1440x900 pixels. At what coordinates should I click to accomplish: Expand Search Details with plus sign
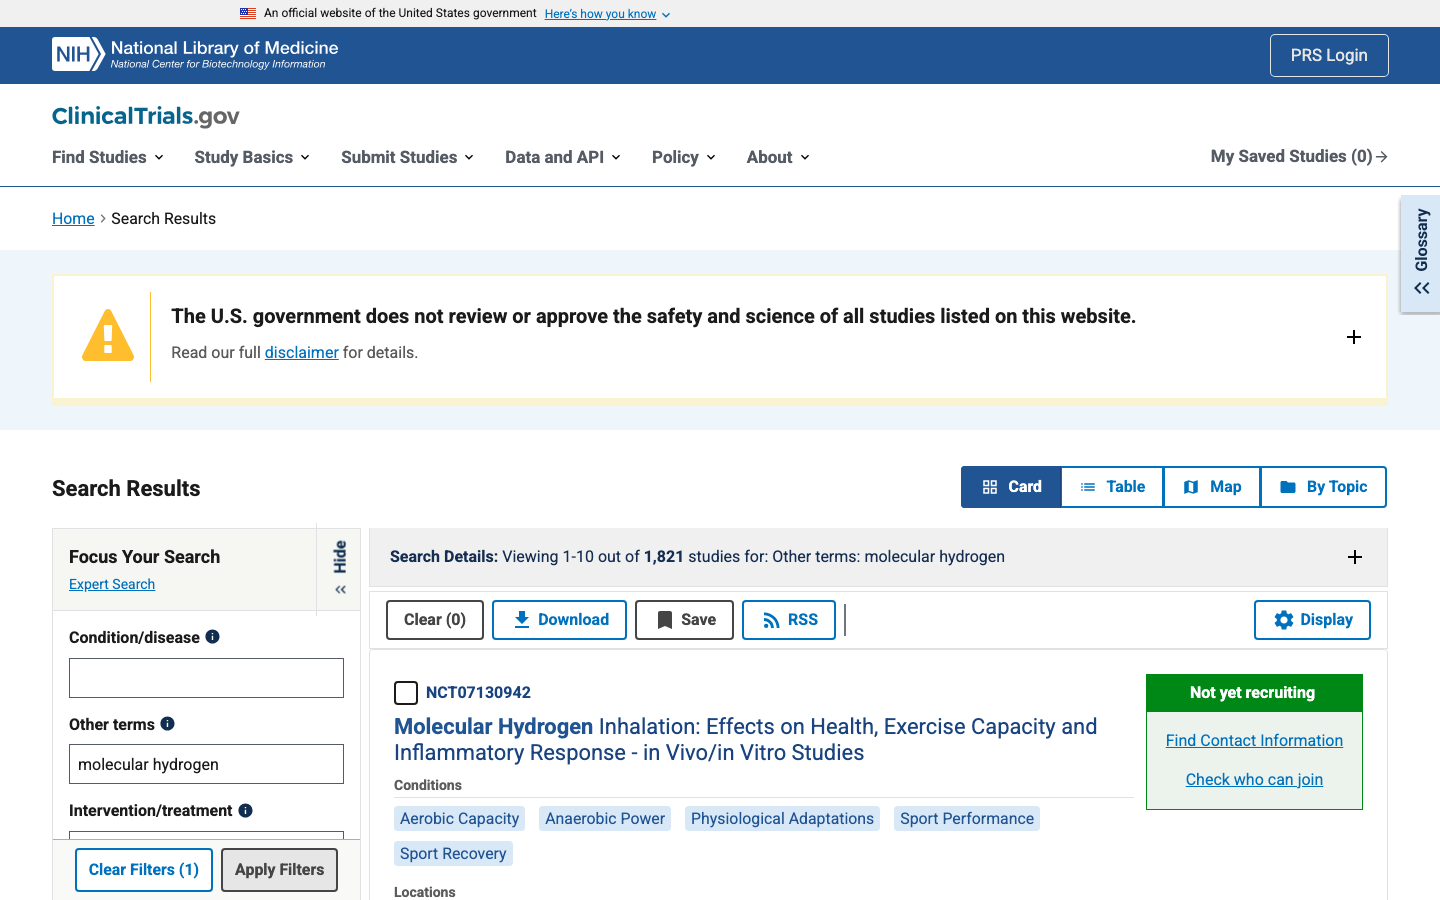point(1355,557)
